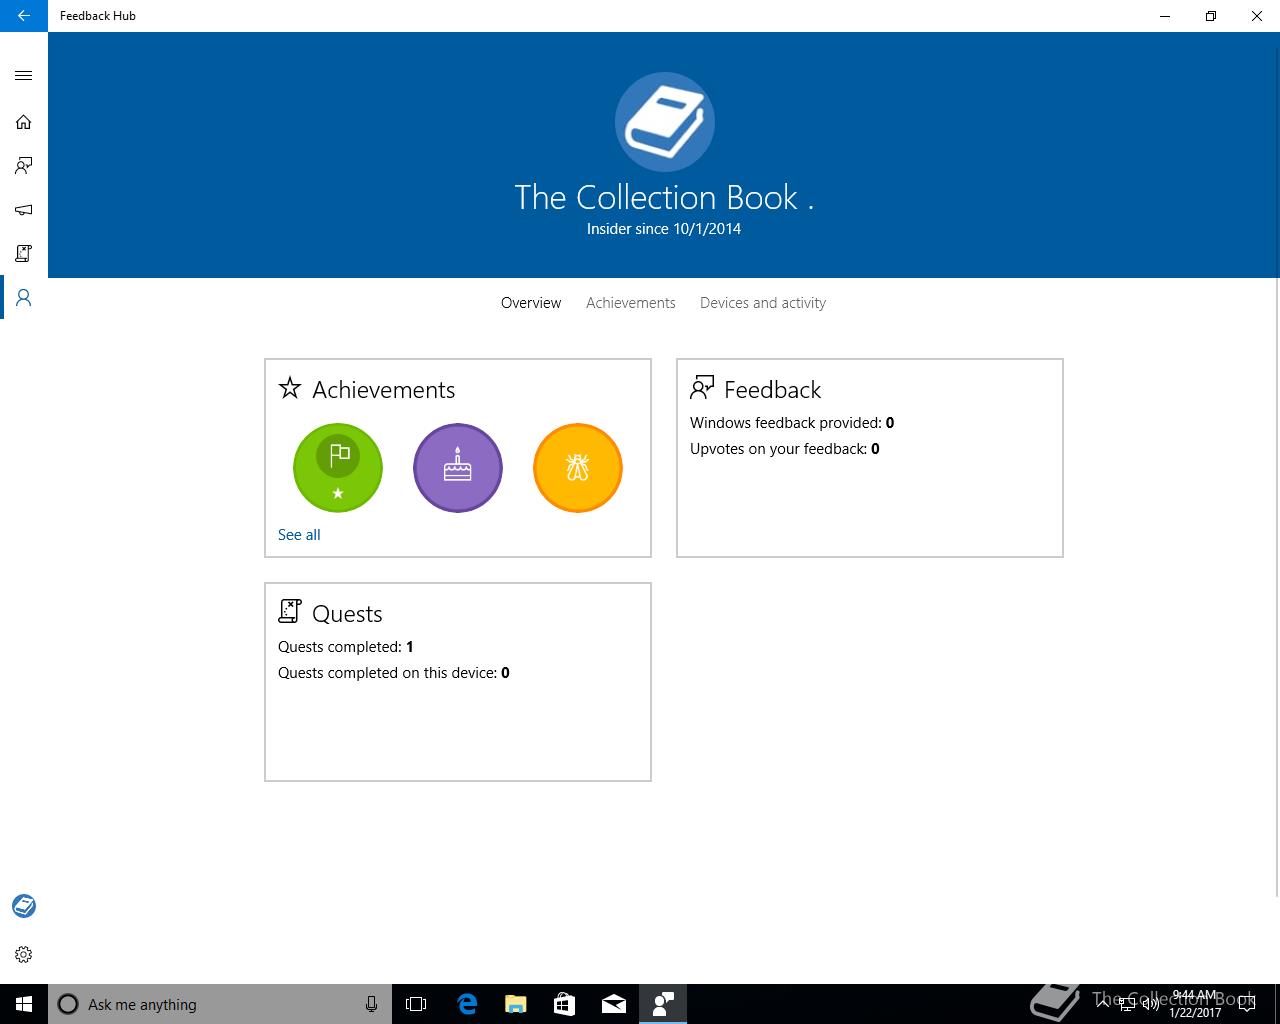Open the Home page in sidebar
The image size is (1280, 1024).
(x=24, y=122)
